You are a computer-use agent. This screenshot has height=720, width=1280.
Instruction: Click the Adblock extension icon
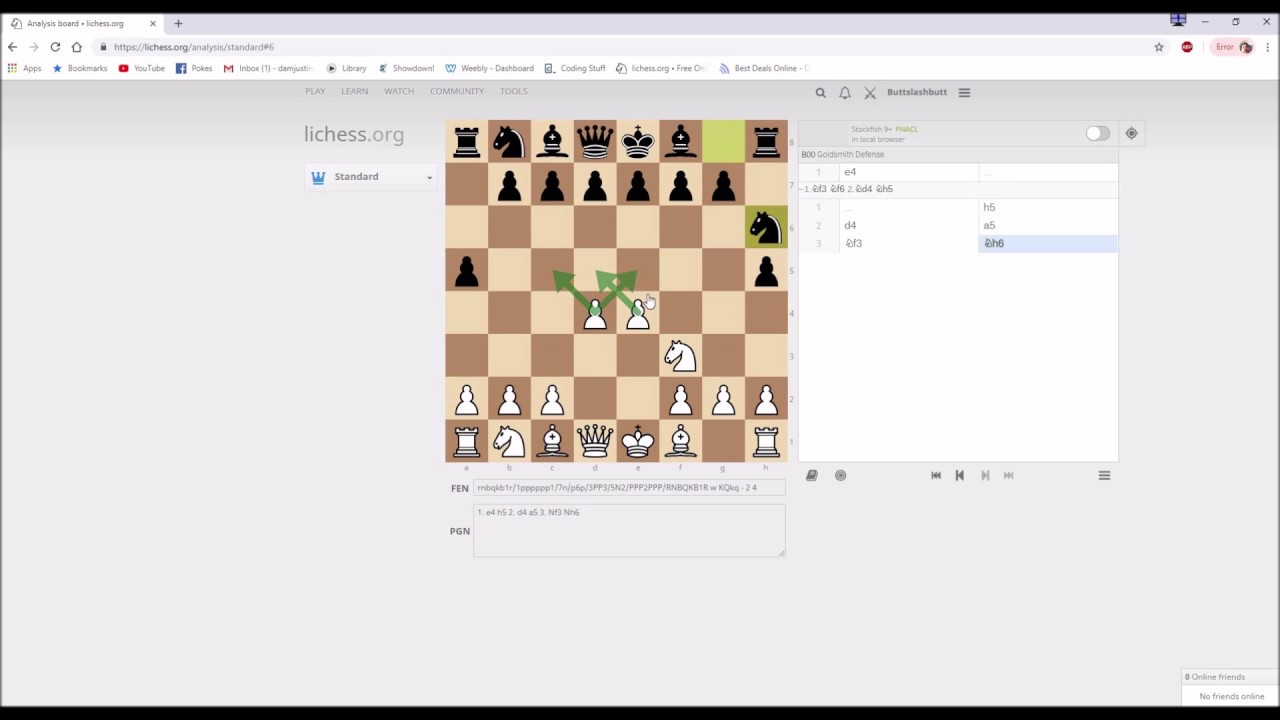pyautogui.click(x=1187, y=47)
